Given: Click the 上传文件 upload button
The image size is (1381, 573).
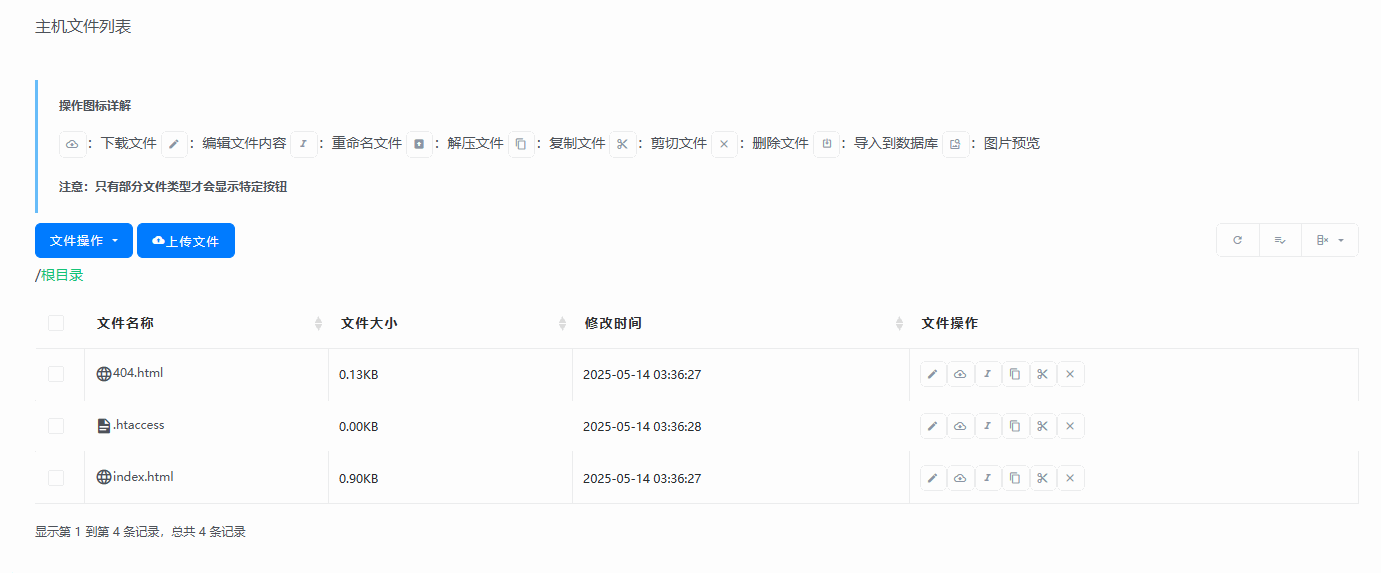Looking at the screenshot, I should (186, 240).
